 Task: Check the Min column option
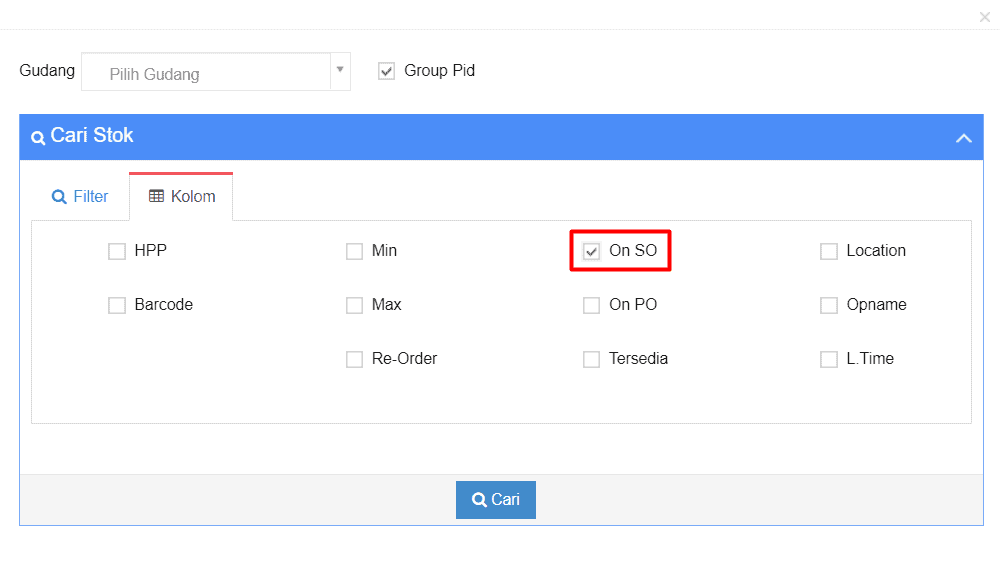(x=354, y=251)
